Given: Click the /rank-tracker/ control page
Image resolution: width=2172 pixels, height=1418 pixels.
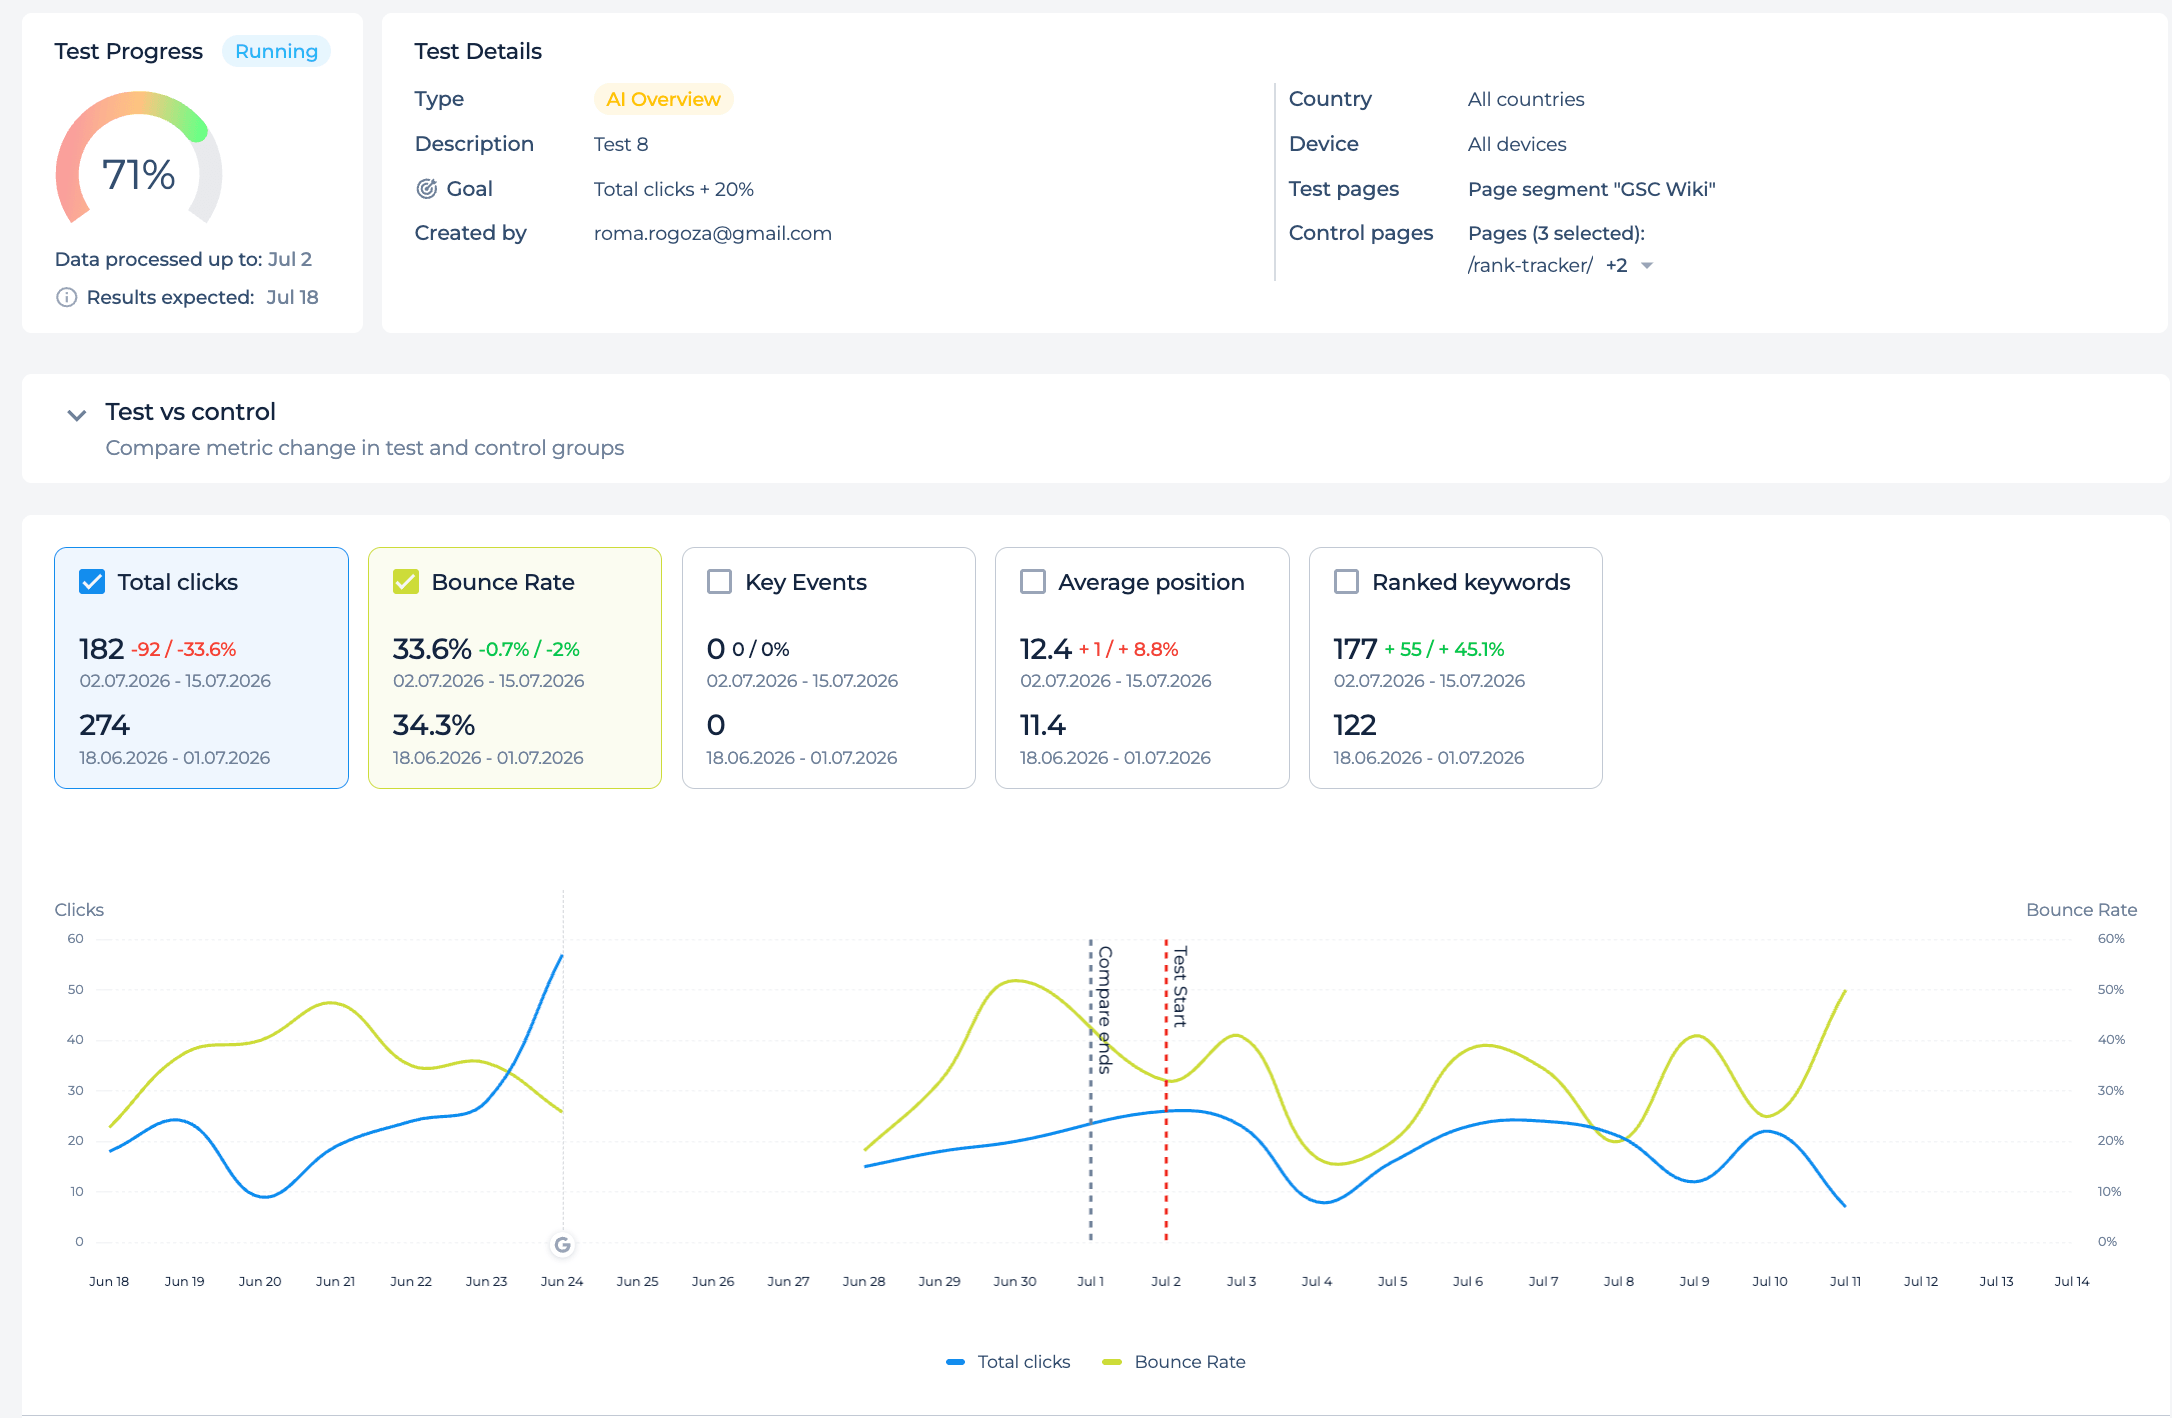Looking at the screenshot, I should pos(1530,265).
